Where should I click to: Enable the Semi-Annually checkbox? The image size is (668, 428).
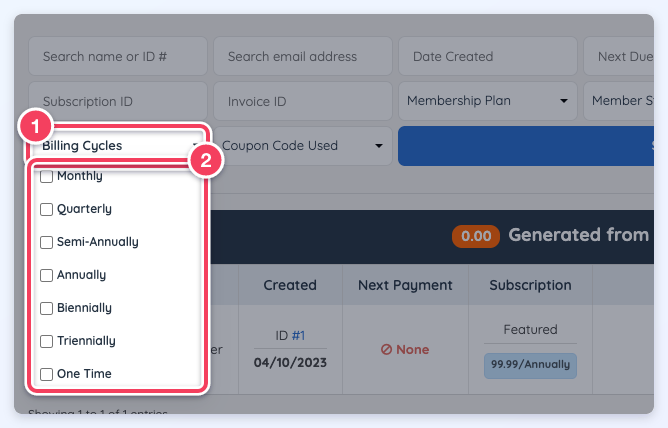(46, 242)
